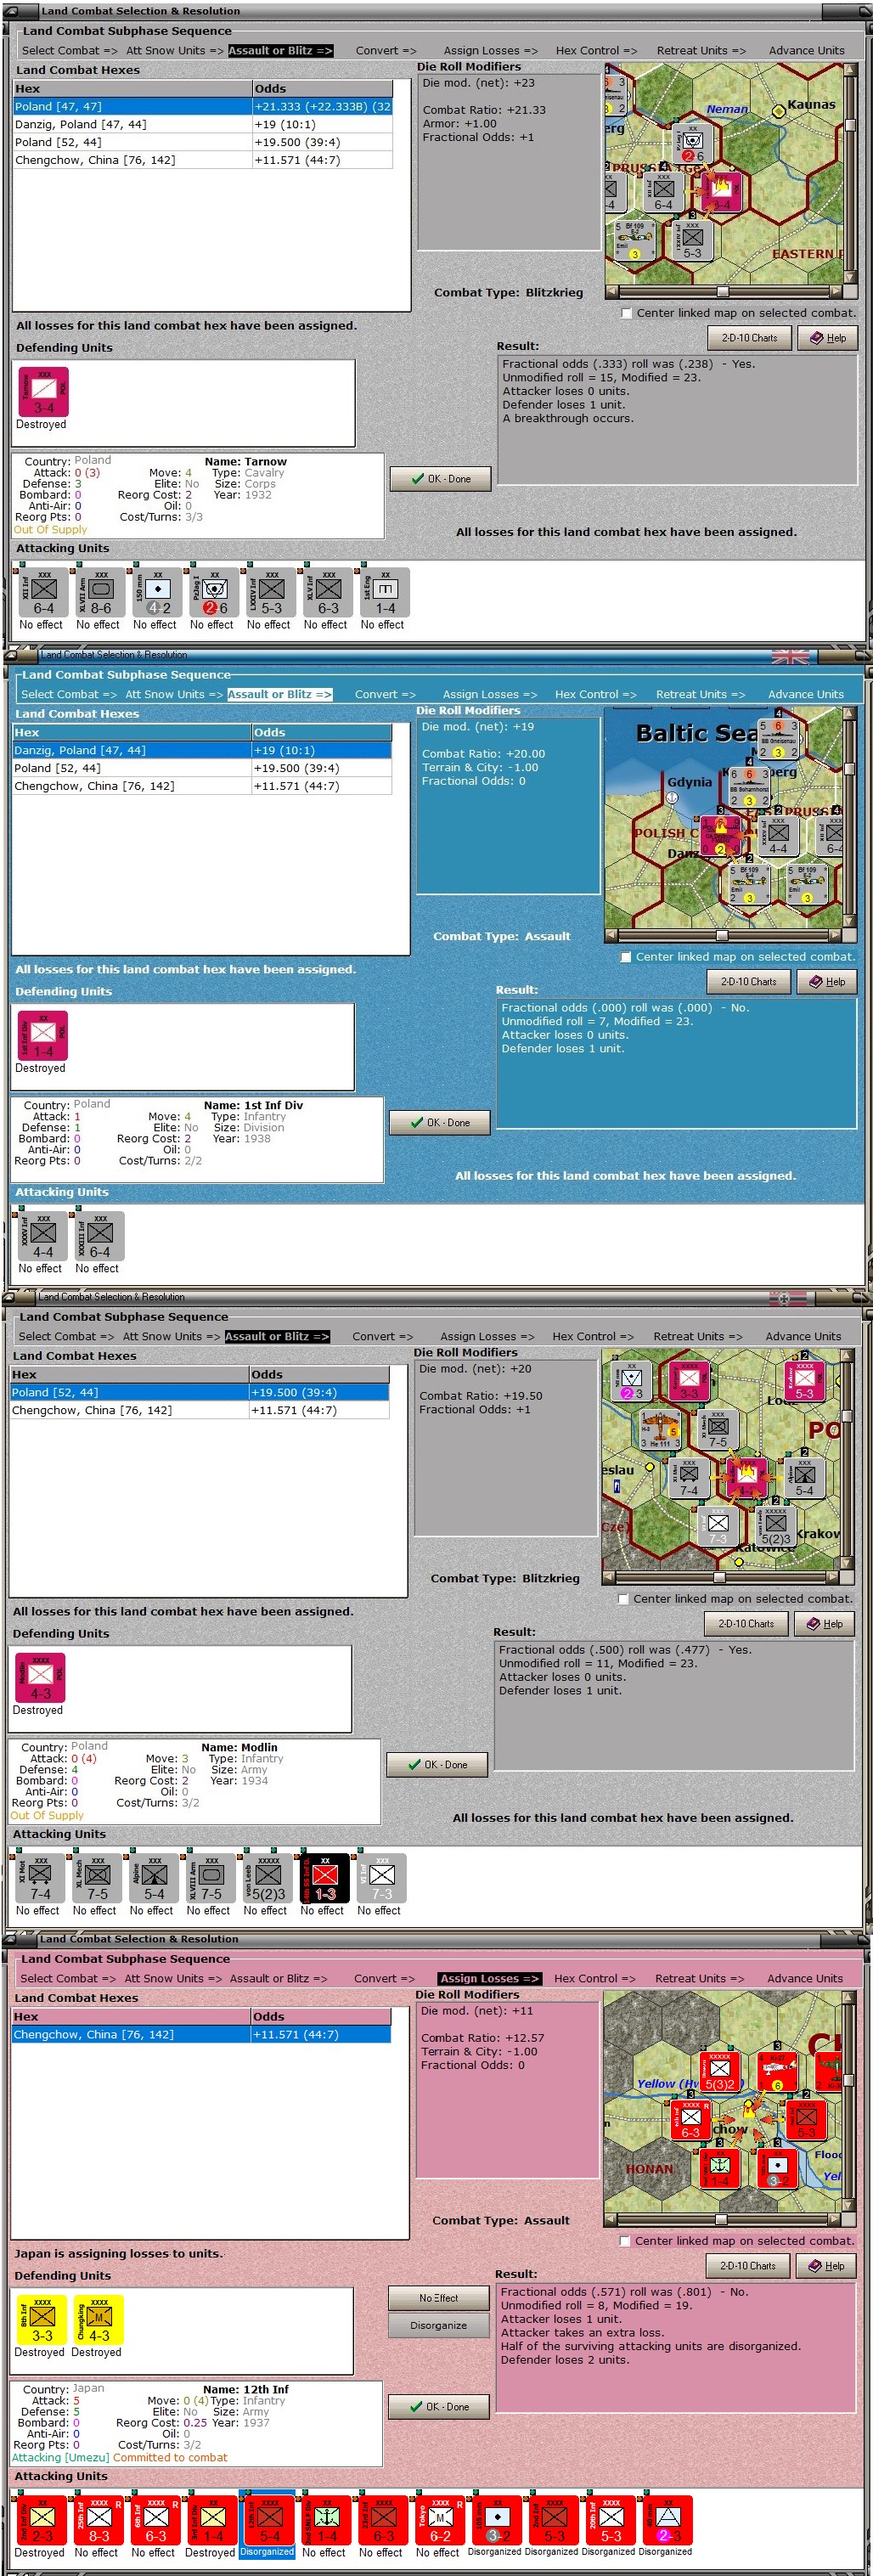This screenshot has height=2576, width=873.
Task: Go to Hex Control step in Modlin window
Action: tap(593, 1336)
